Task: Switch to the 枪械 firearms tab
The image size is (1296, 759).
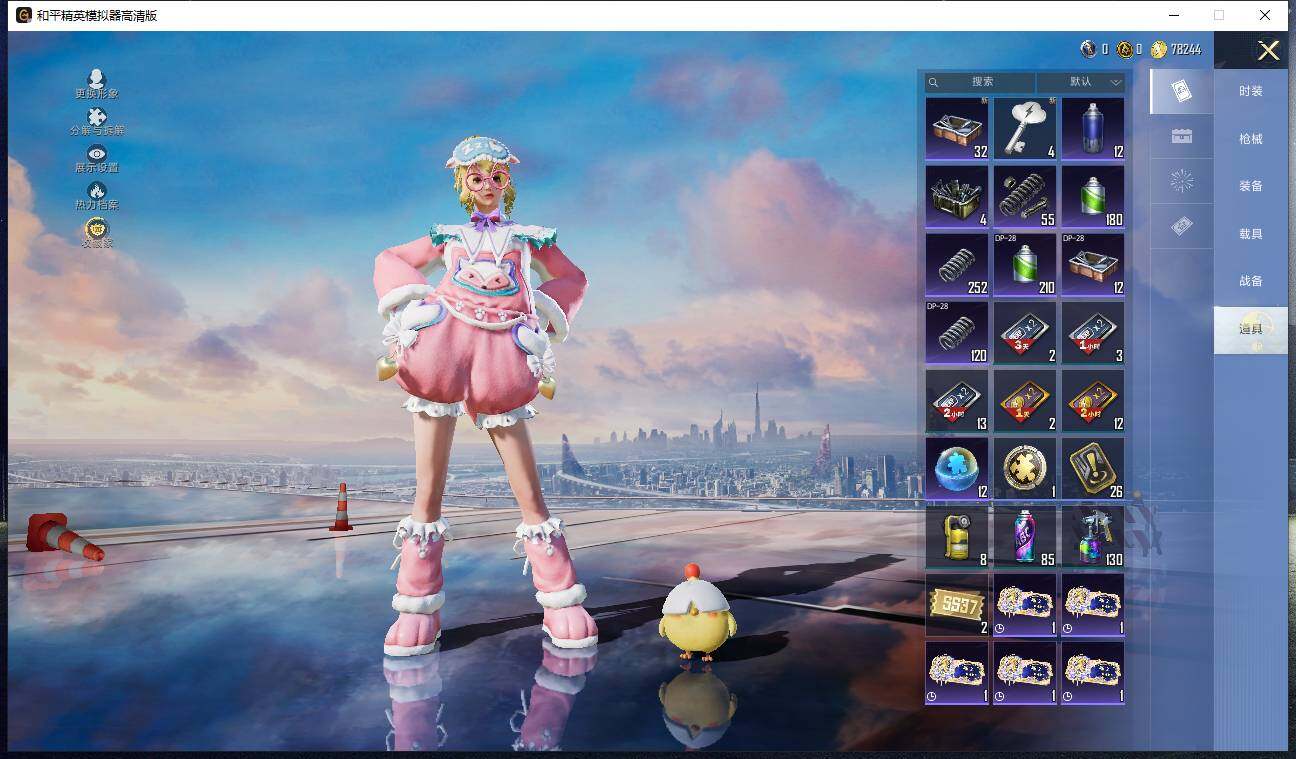Action: 1251,139
